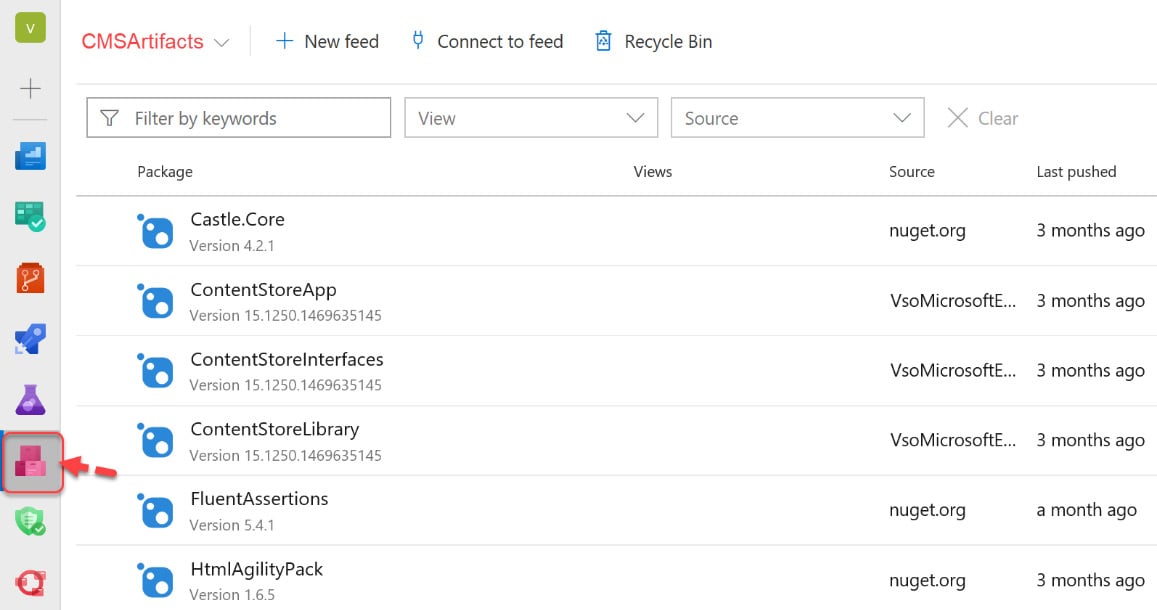Image resolution: width=1157 pixels, height=610 pixels.
Task: Click 'Version 4.2.1' under Castle.Core
Action: point(232,246)
